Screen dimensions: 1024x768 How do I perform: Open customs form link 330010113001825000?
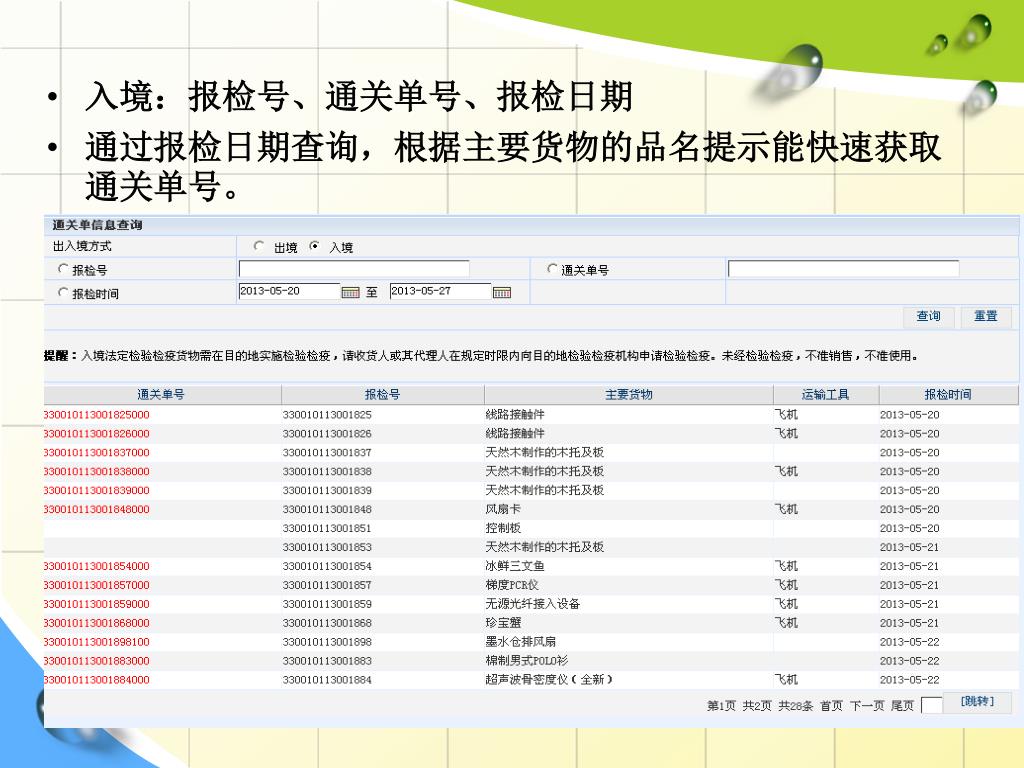pyautogui.click(x=97, y=415)
